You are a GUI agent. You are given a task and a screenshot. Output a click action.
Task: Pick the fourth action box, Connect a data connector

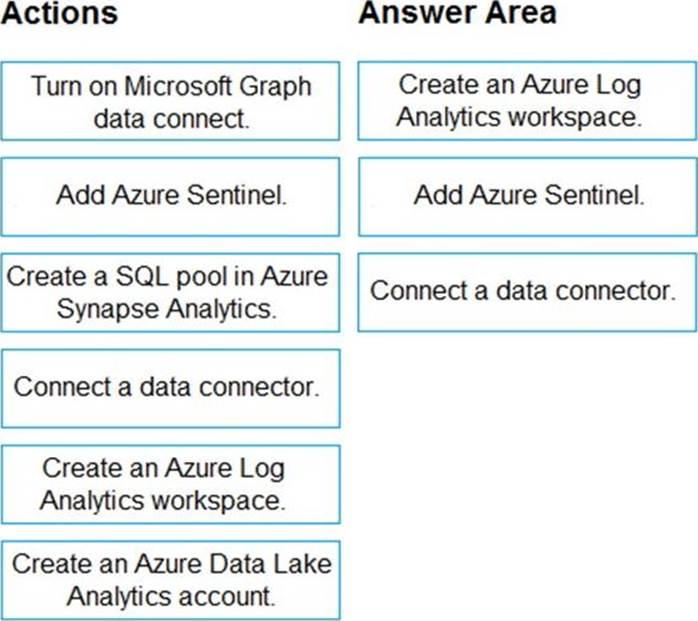click(x=170, y=387)
